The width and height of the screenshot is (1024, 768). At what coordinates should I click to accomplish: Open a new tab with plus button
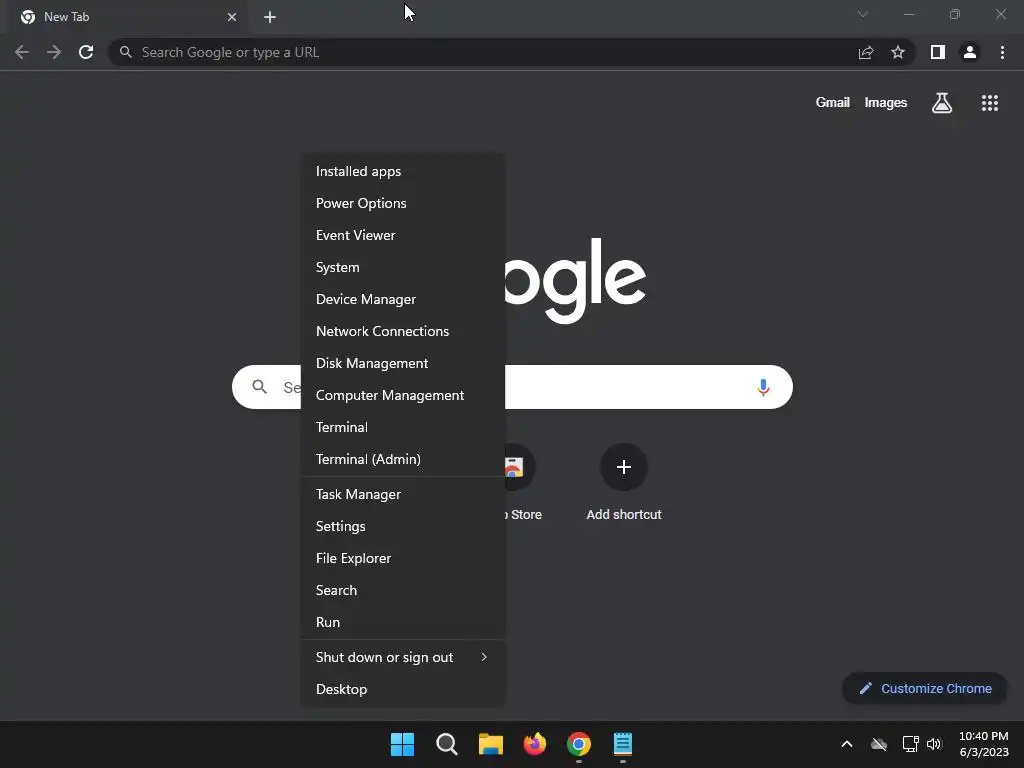click(x=270, y=17)
